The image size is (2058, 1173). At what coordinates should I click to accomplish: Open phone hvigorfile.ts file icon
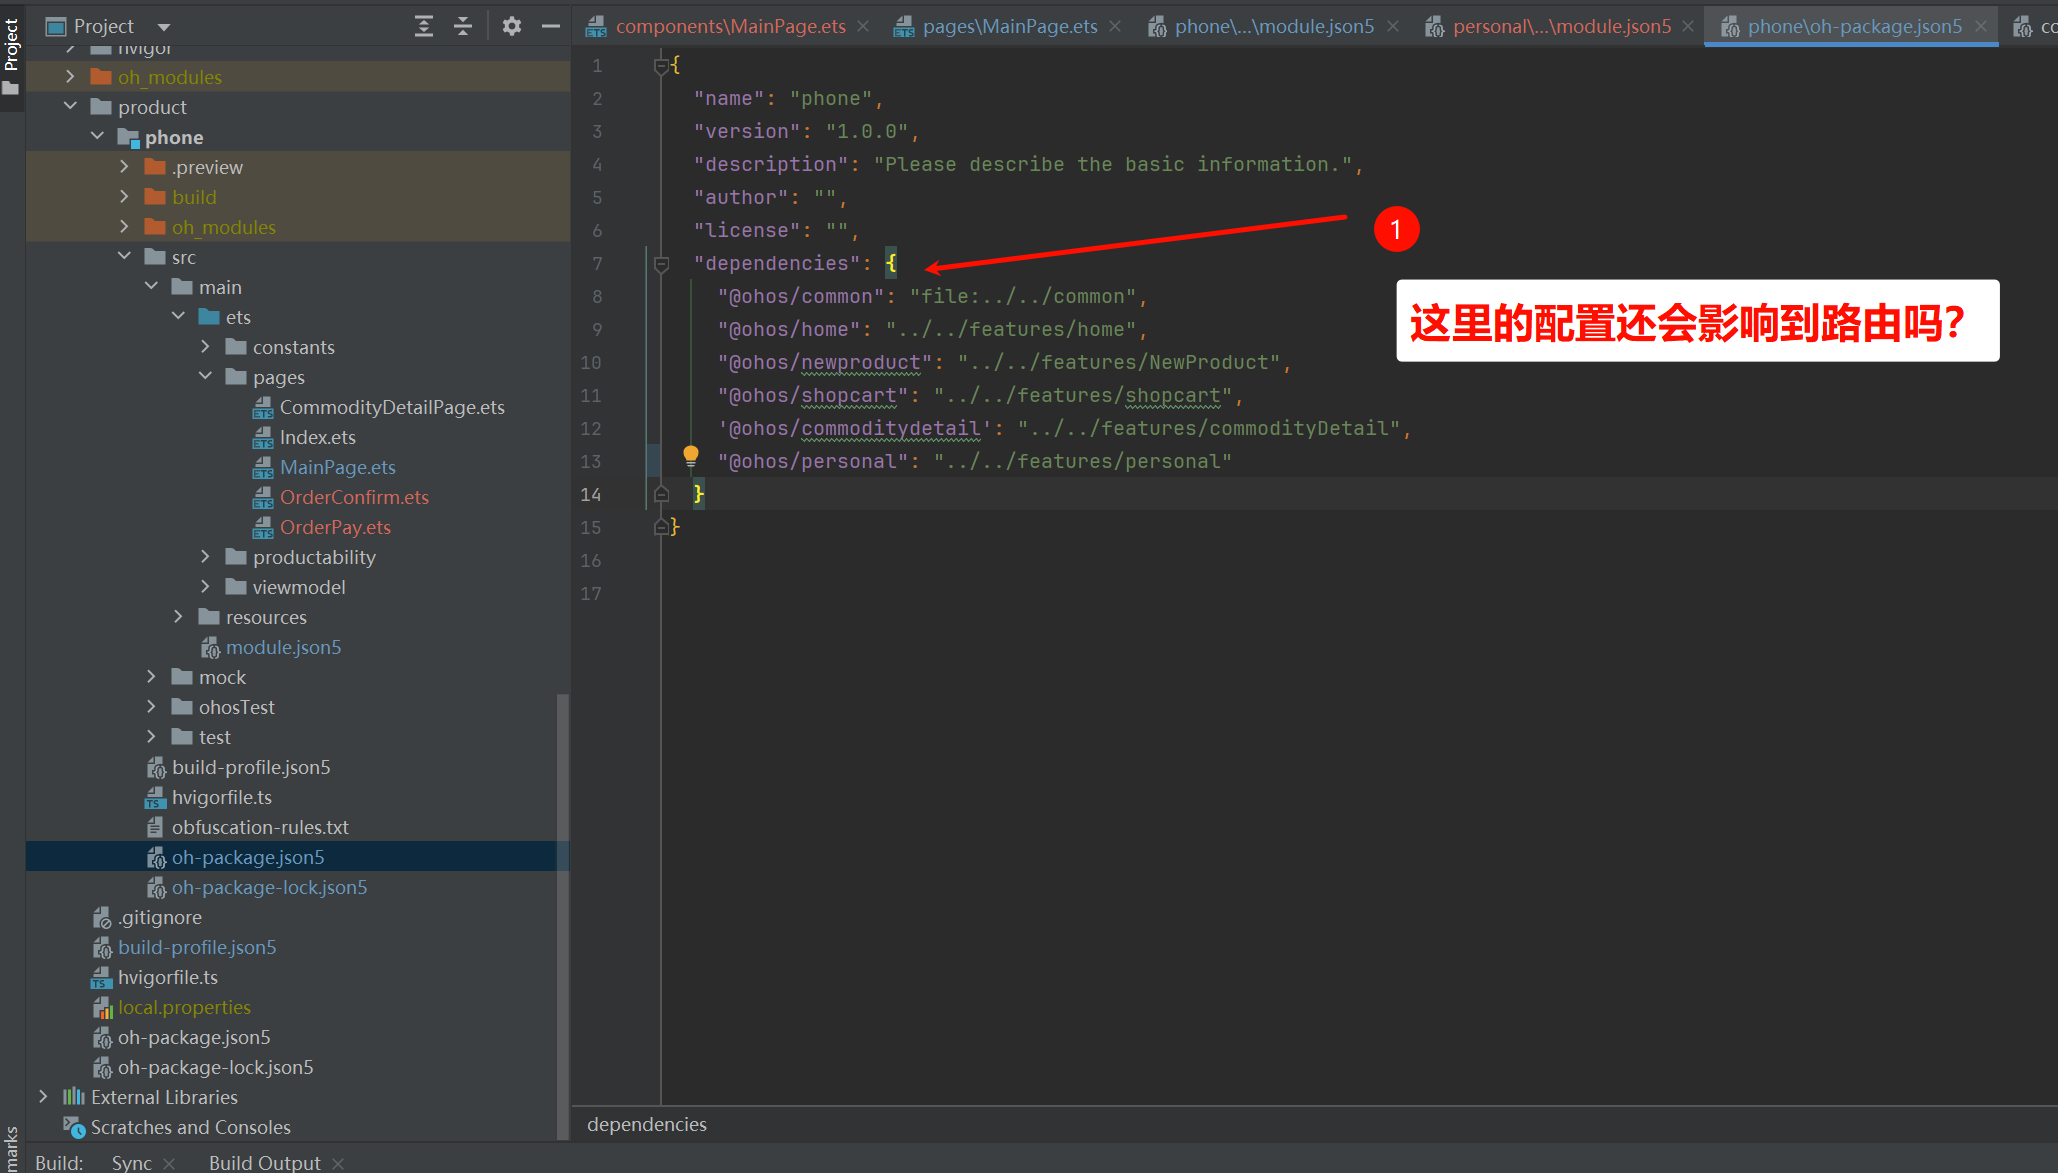coord(154,798)
